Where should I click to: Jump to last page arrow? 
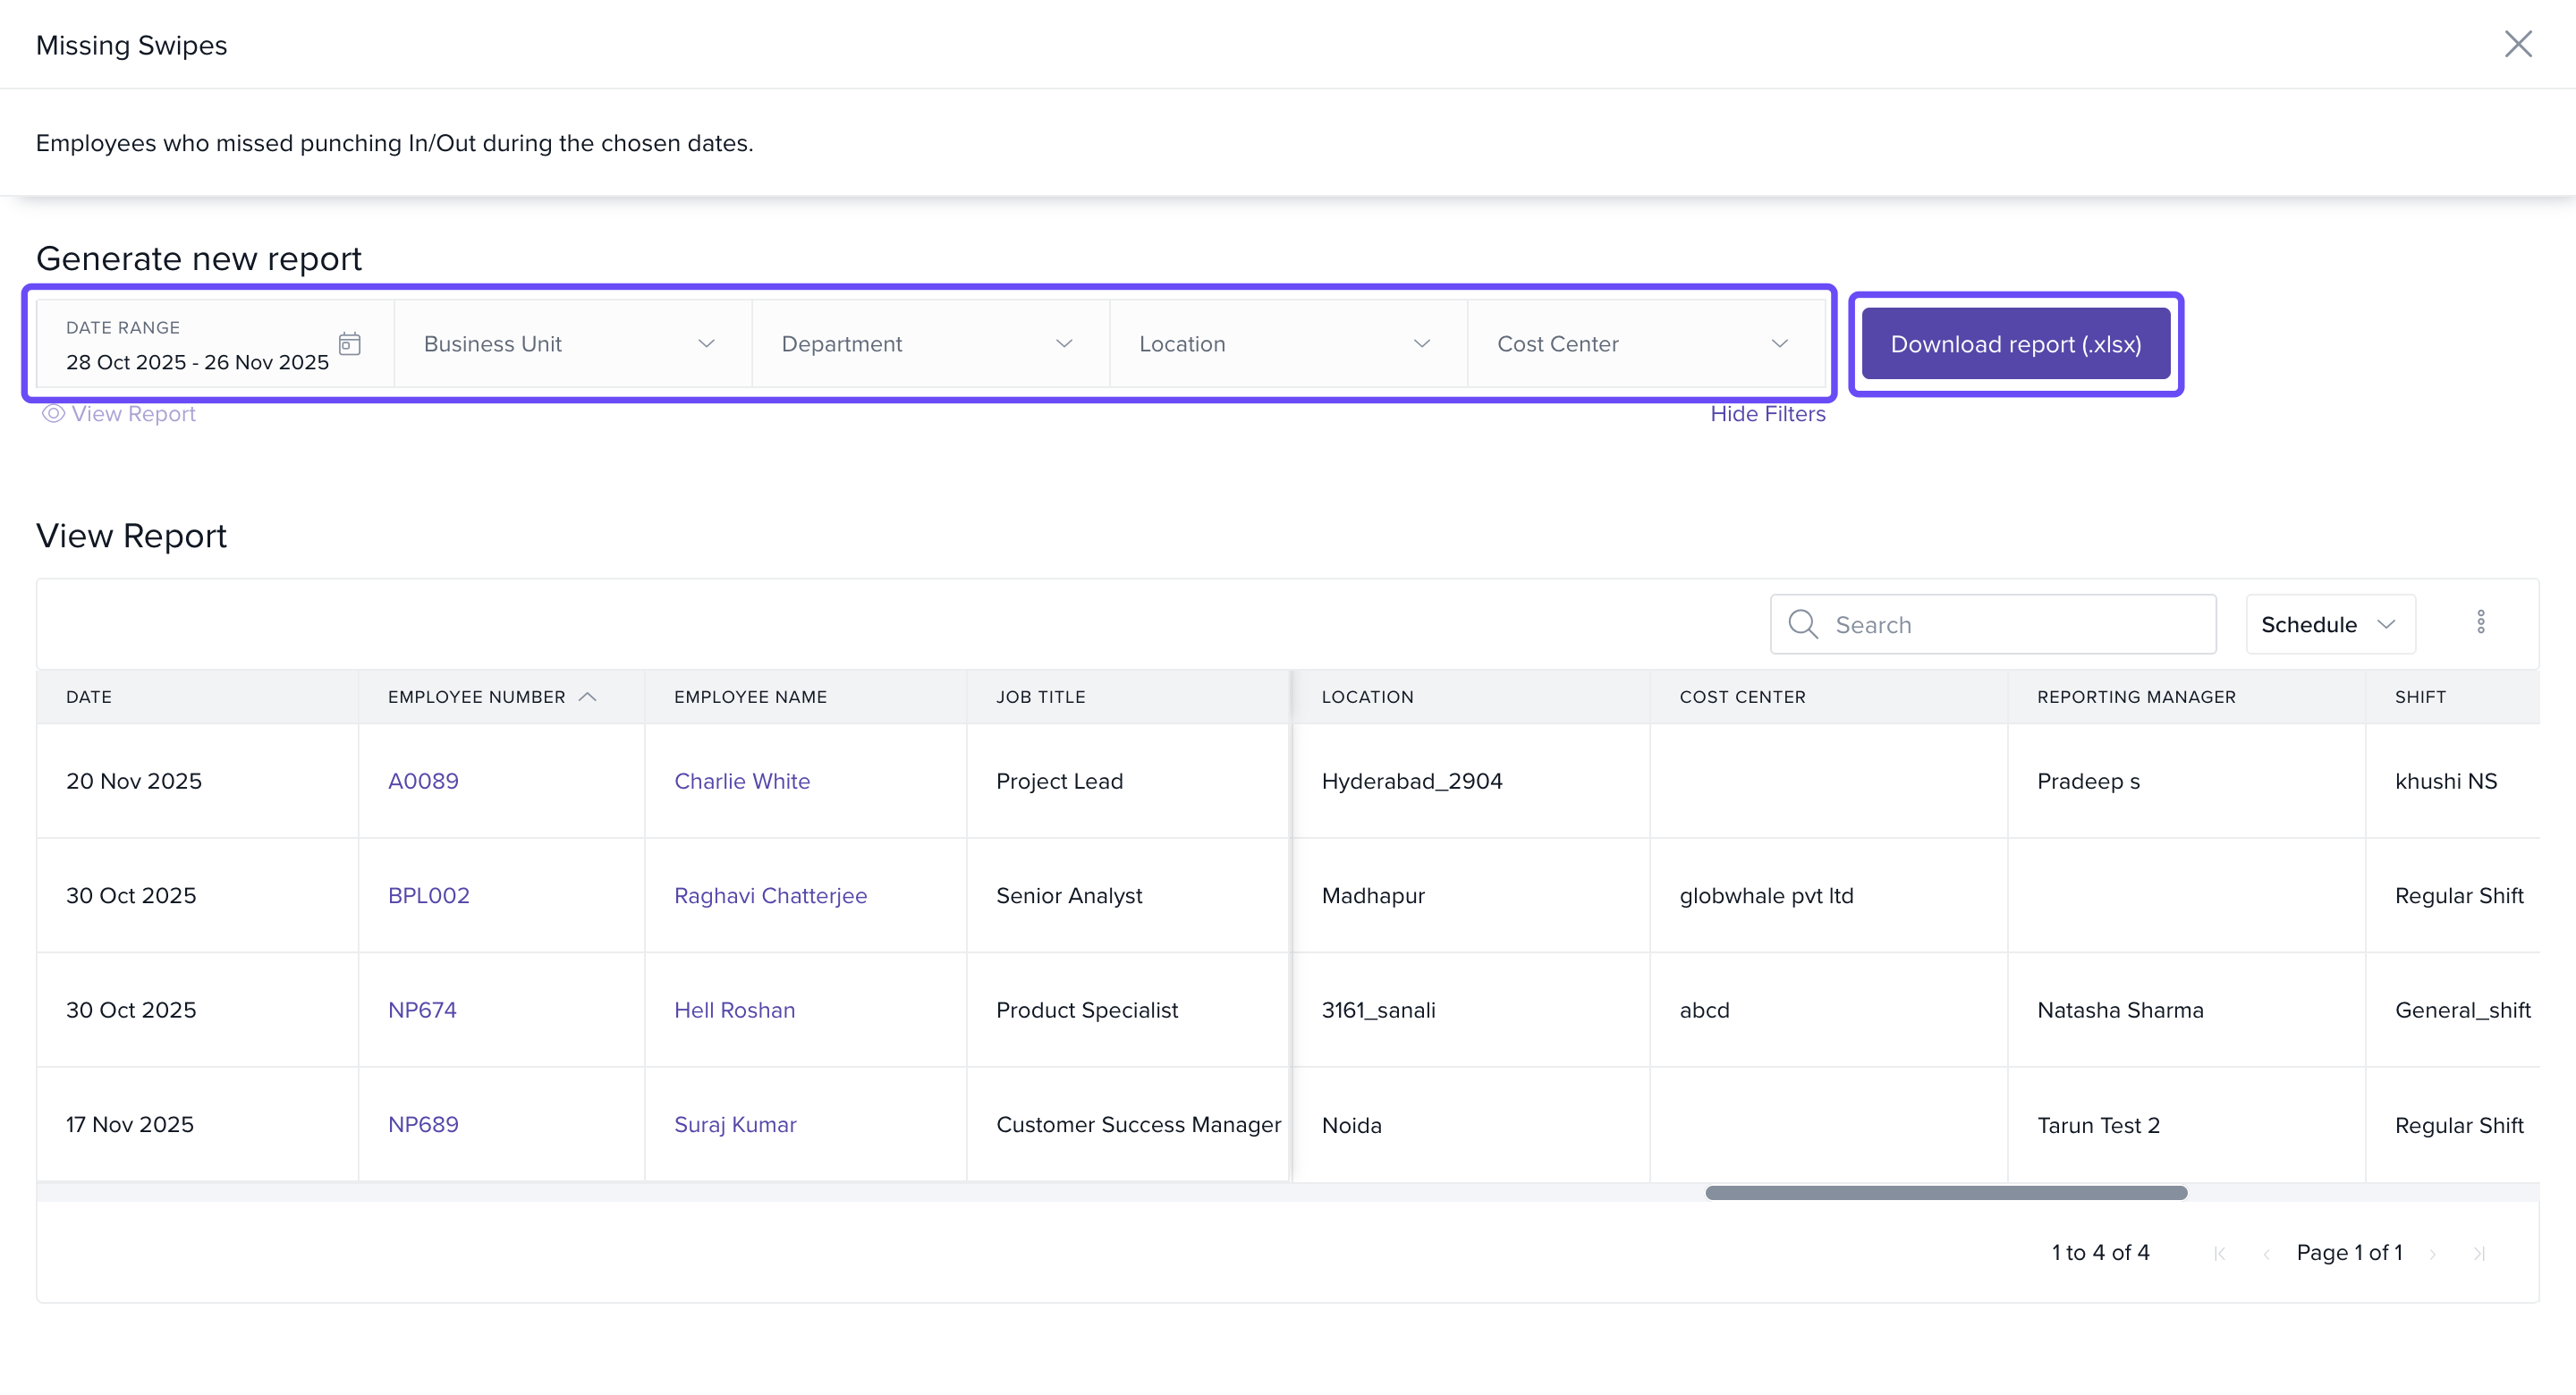point(2479,1254)
